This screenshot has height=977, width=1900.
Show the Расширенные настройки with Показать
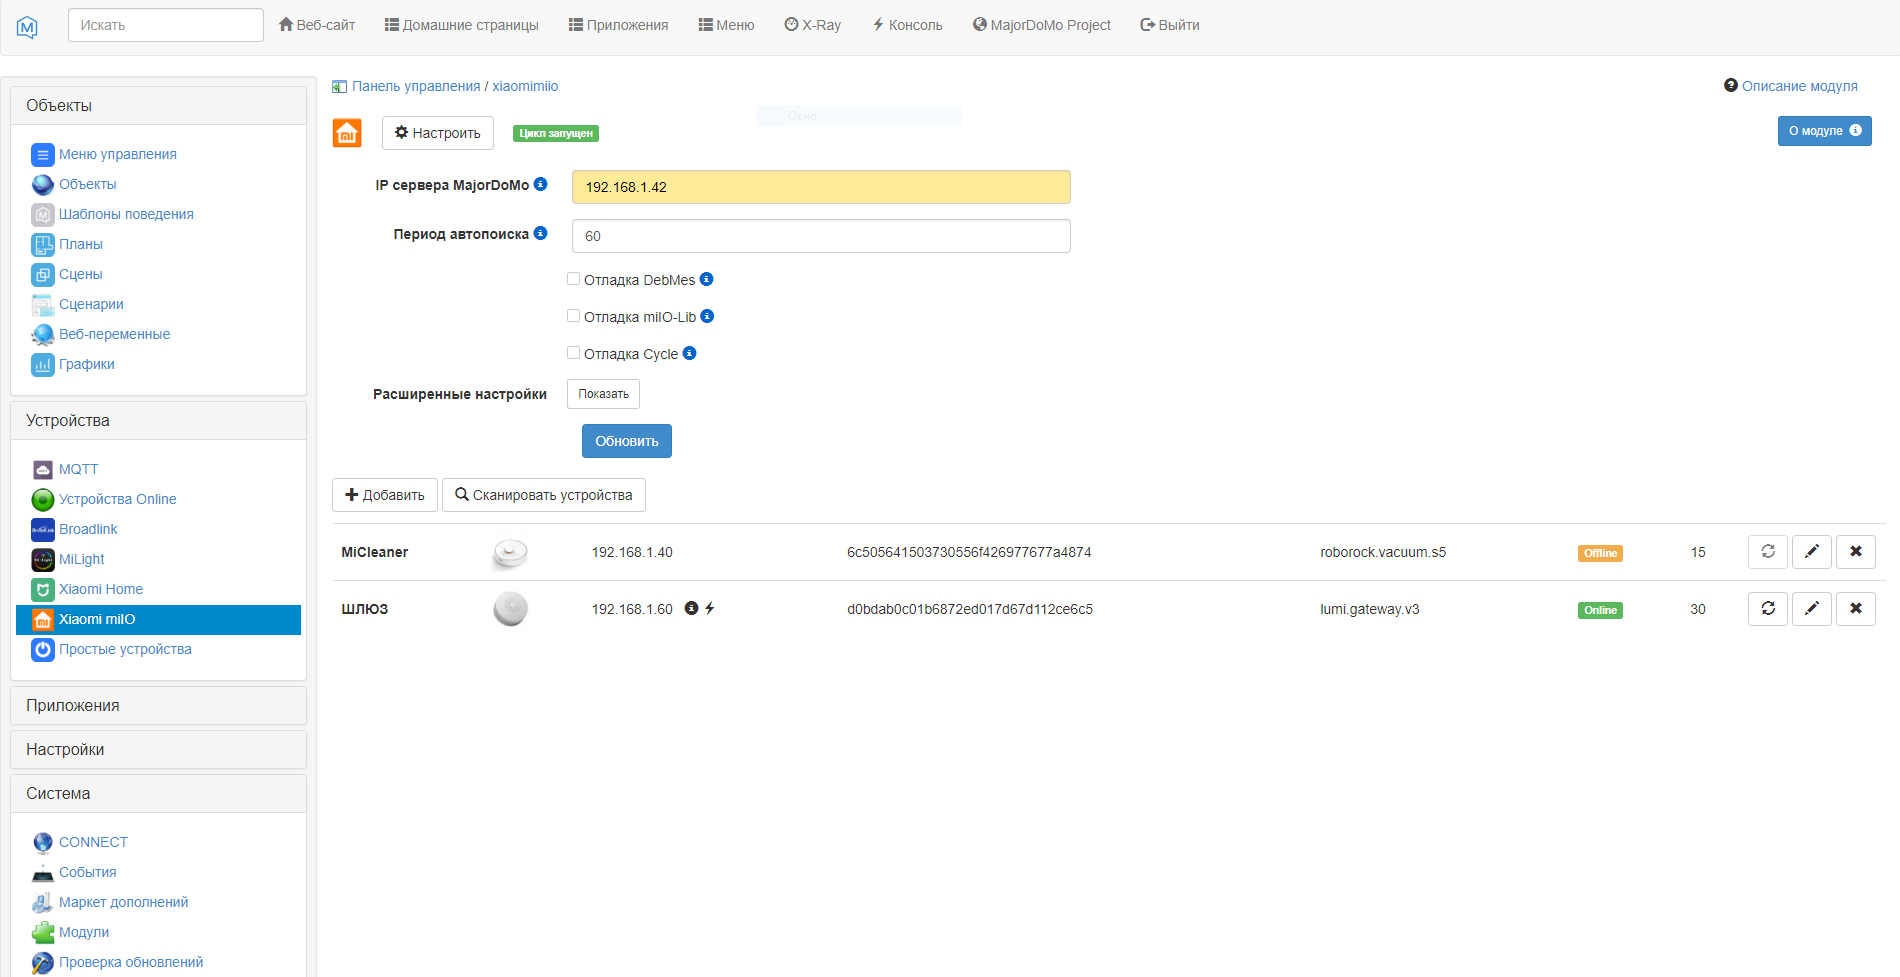pos(603,394)
